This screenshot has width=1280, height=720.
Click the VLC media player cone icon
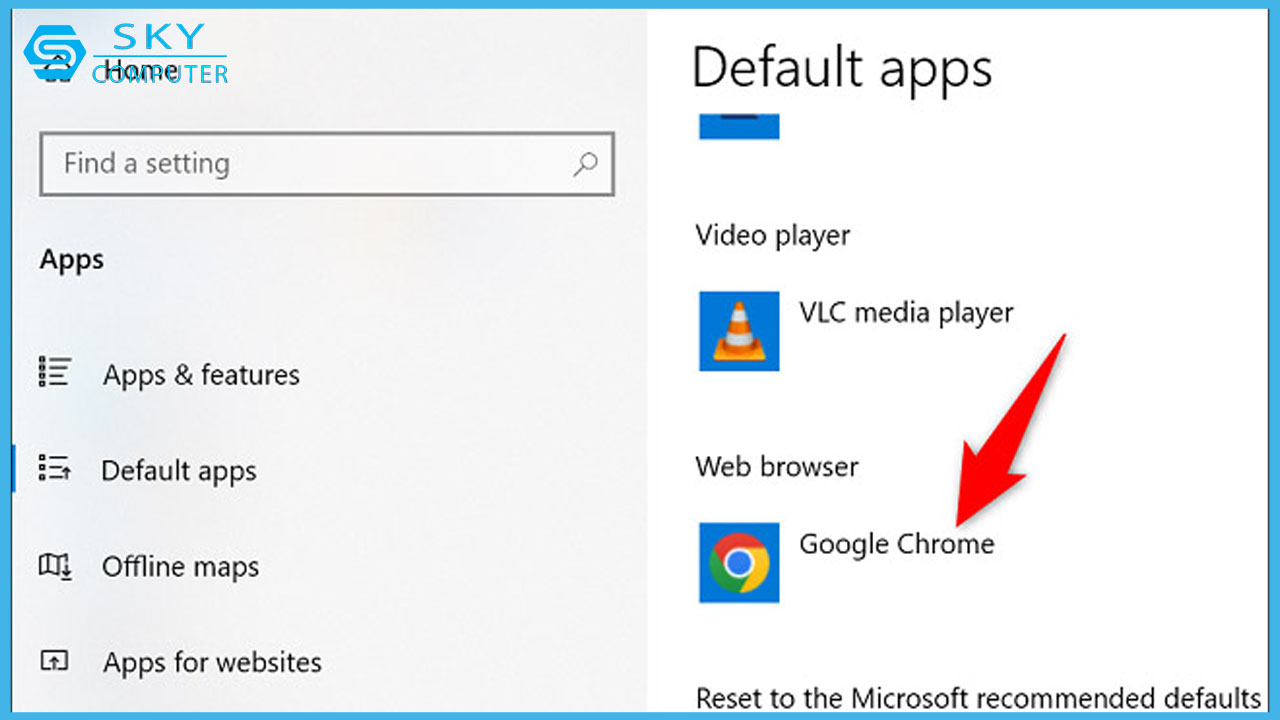[x=739, y=331]
